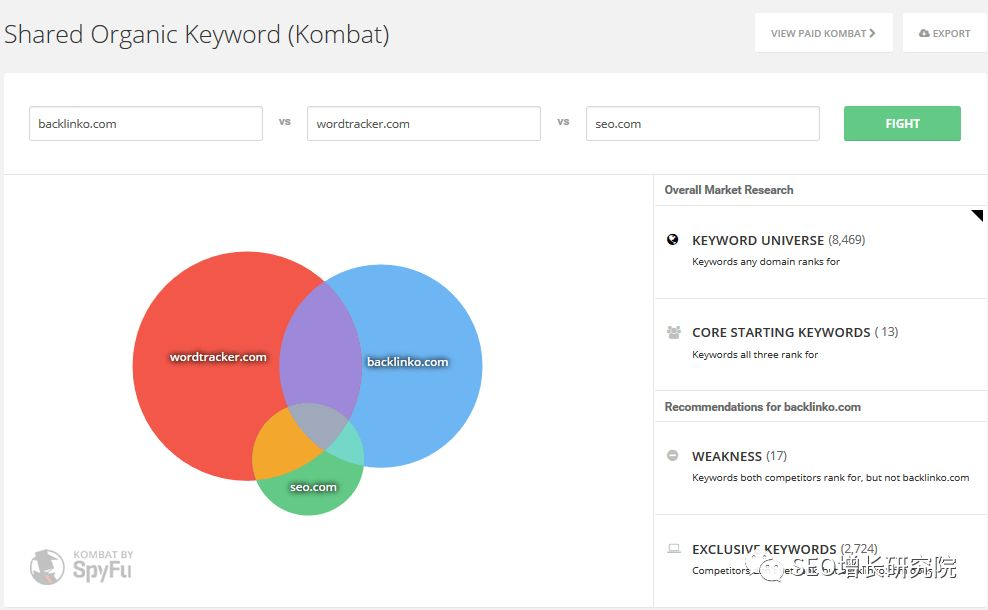Viewport: 988px width, 610px height.
Task: Focus the backlinko.com domain input field
Action: [146, 124]
